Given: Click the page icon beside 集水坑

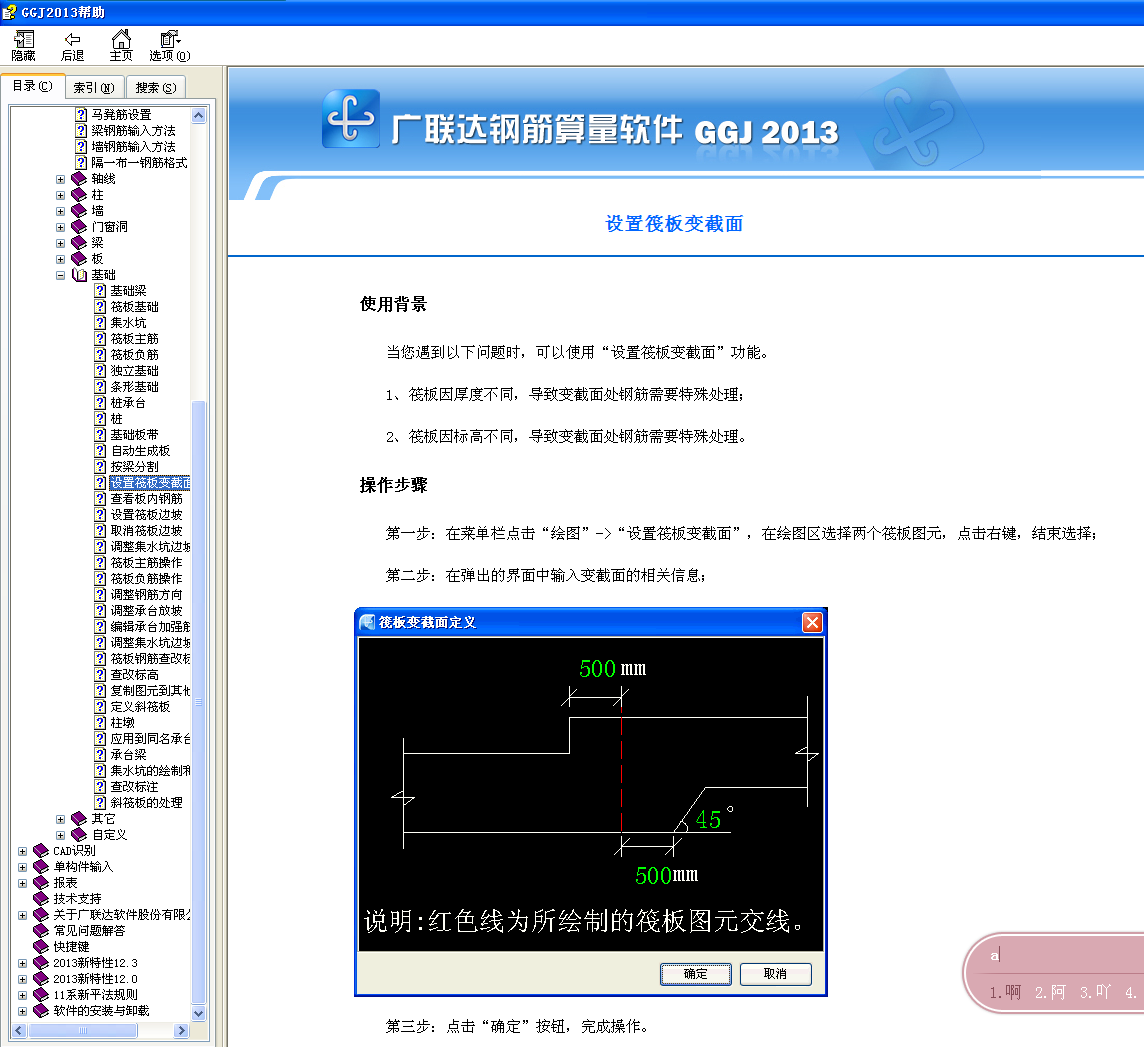Looking at the screenshot, I should (x=100, y=323).
